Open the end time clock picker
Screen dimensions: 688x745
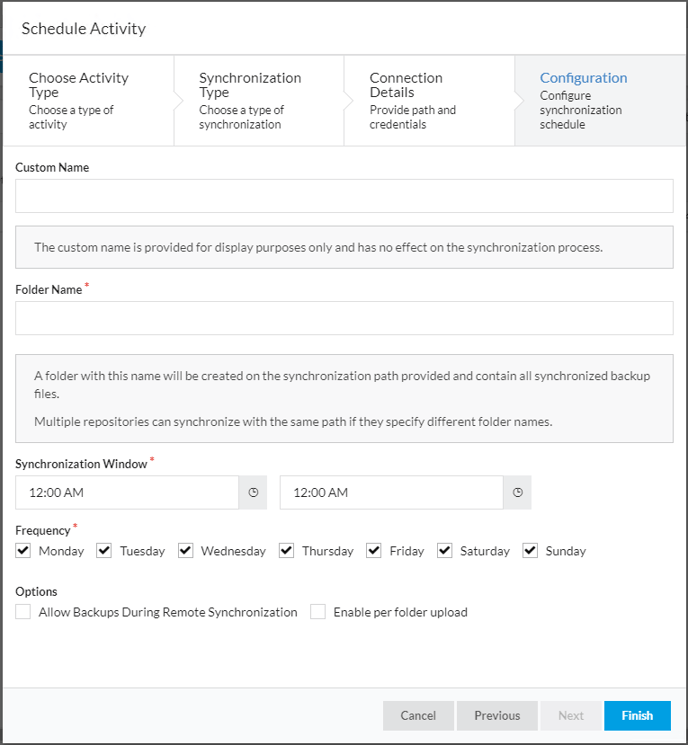(x=517, y=492)
